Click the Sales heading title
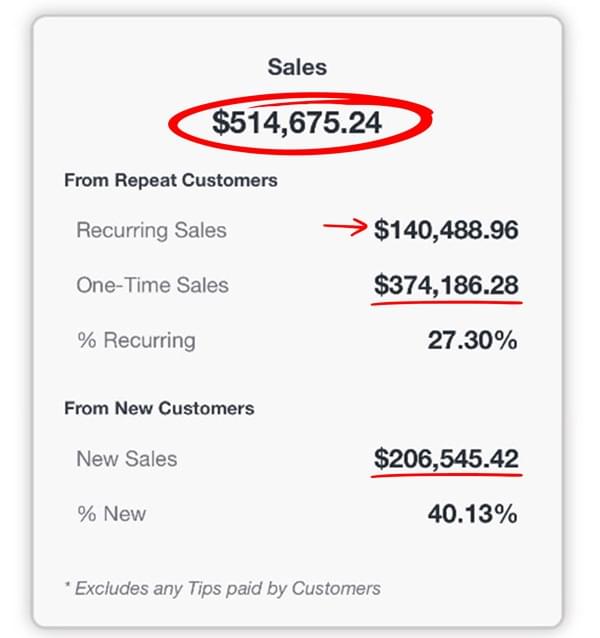600x638 pixels. click(297, 67)
